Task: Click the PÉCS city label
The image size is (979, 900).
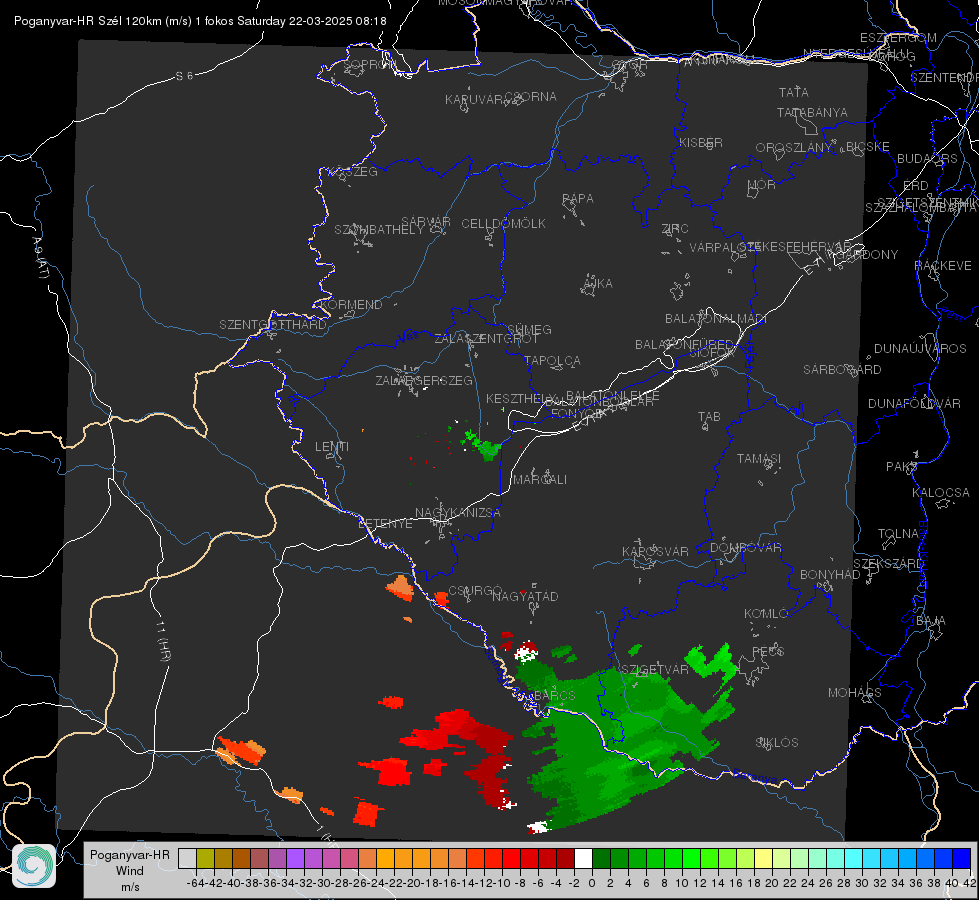Action: click(768, 651)
